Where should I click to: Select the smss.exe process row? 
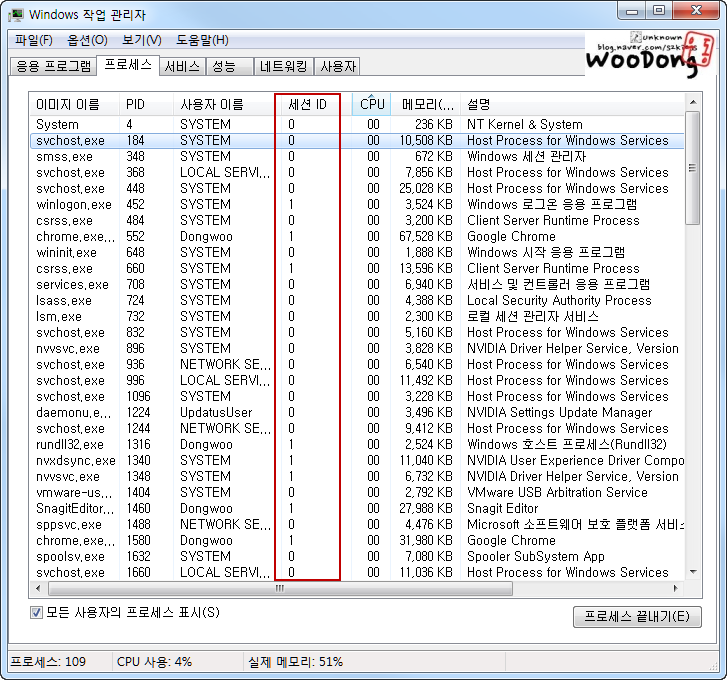point(357,156)
